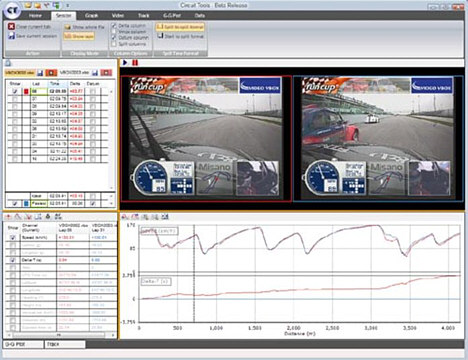Image resolution: width=468 pixels, height=360 pixels.
Task: Click first icon in graph toolbar
Action: [125, 217]
